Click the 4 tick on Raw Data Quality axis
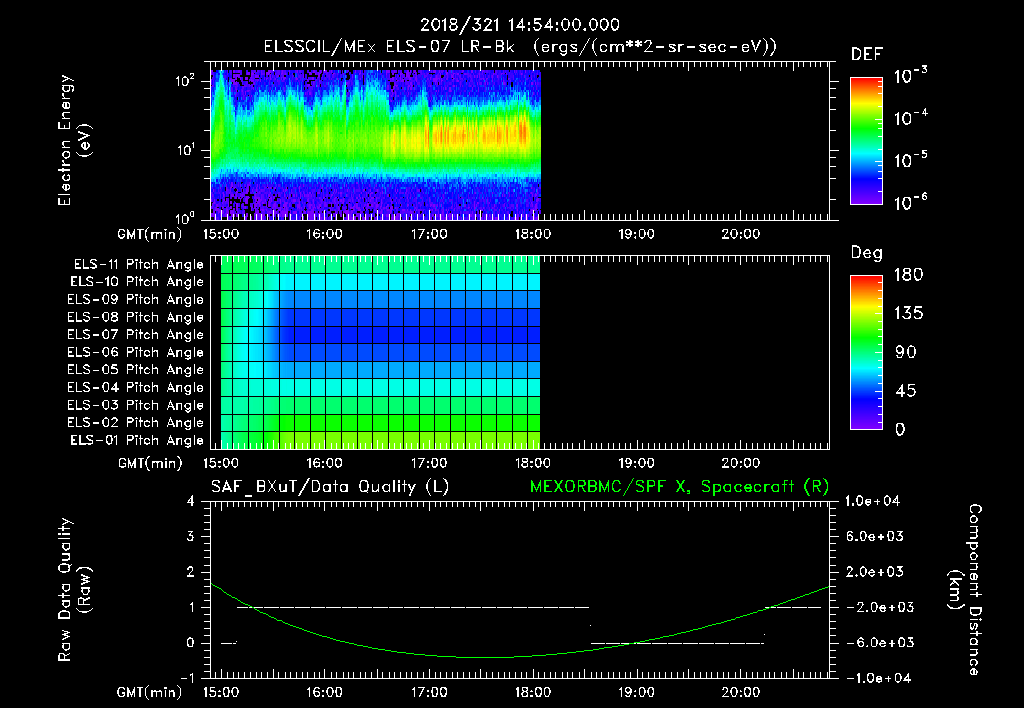1024x708 pixels. (x=192, y=501)
